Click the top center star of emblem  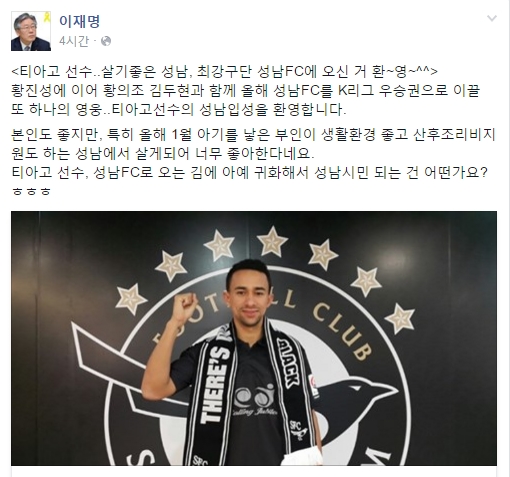click(272, 241)
